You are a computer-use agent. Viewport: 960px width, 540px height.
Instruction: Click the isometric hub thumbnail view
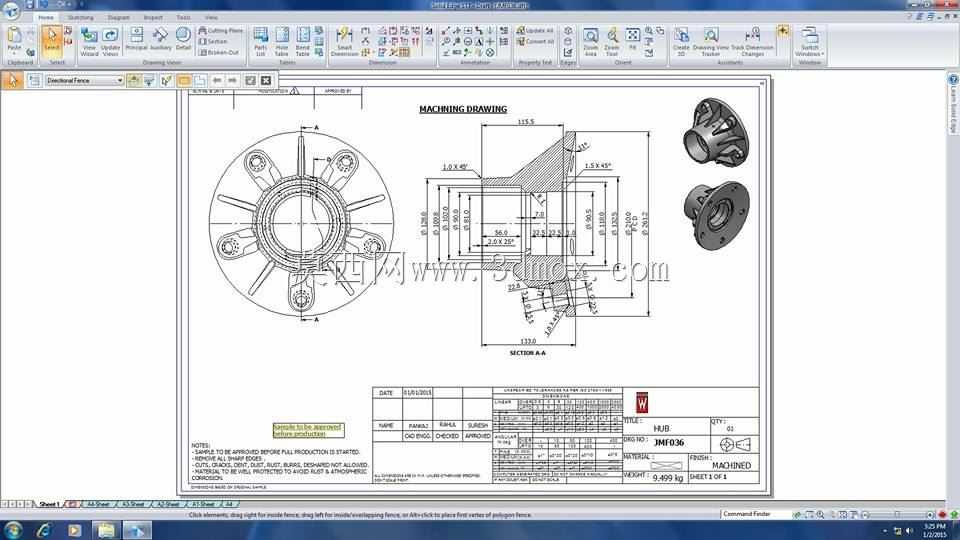pyautogui.click(x=716, y=132)
